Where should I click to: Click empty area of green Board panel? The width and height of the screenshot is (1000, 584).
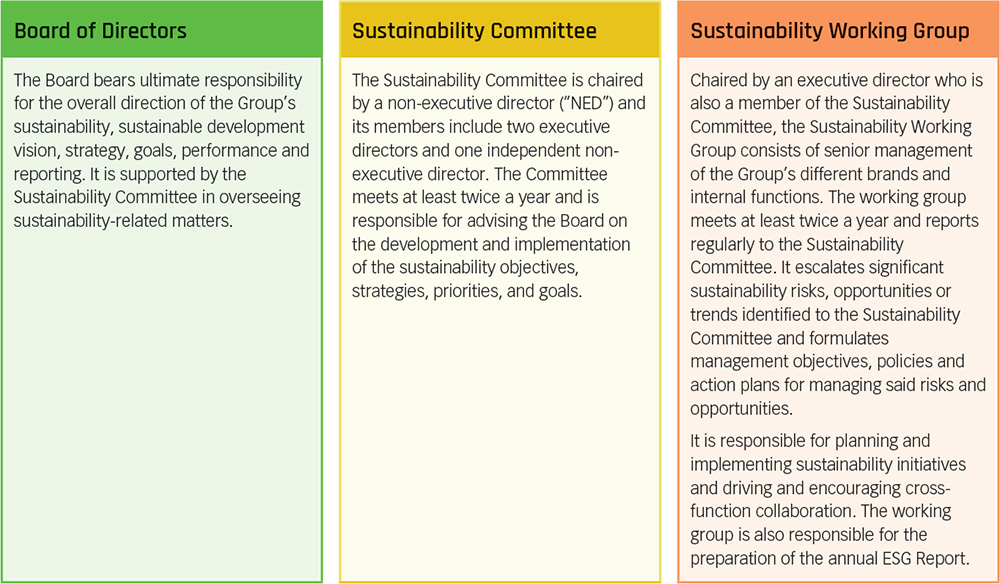click(x=161, y=408)
